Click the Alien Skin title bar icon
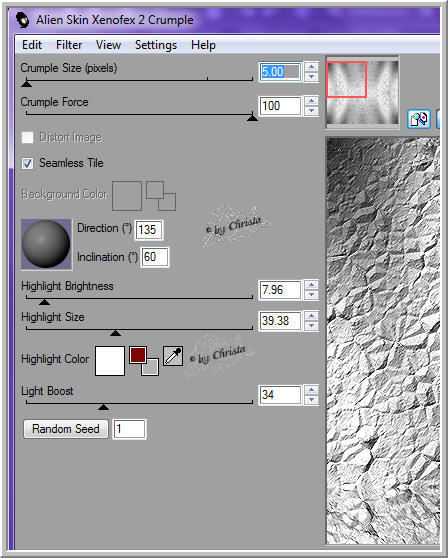Screen dimensions: 448x558 click(23, 20)
